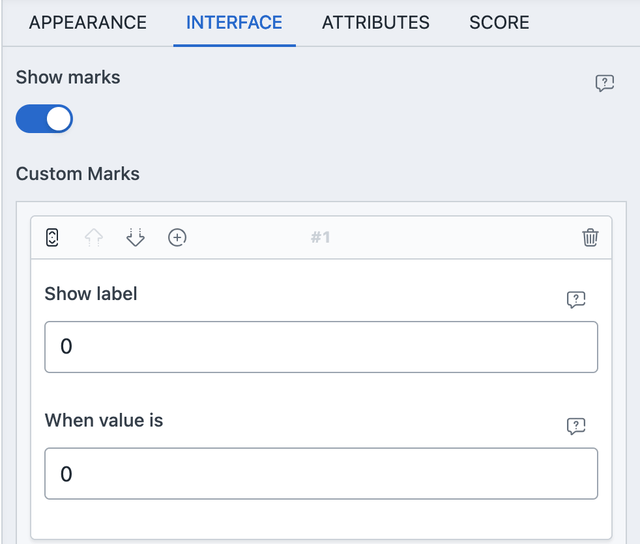This screenshot has width=640, height=544.
Task: Select the Interface tab
Action: coord(234,22)
